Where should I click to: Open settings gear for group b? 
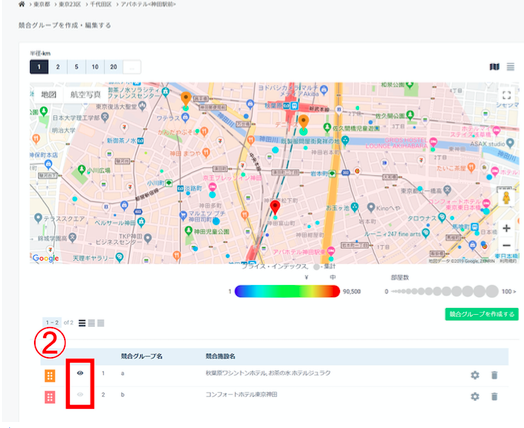pos(475,397)
